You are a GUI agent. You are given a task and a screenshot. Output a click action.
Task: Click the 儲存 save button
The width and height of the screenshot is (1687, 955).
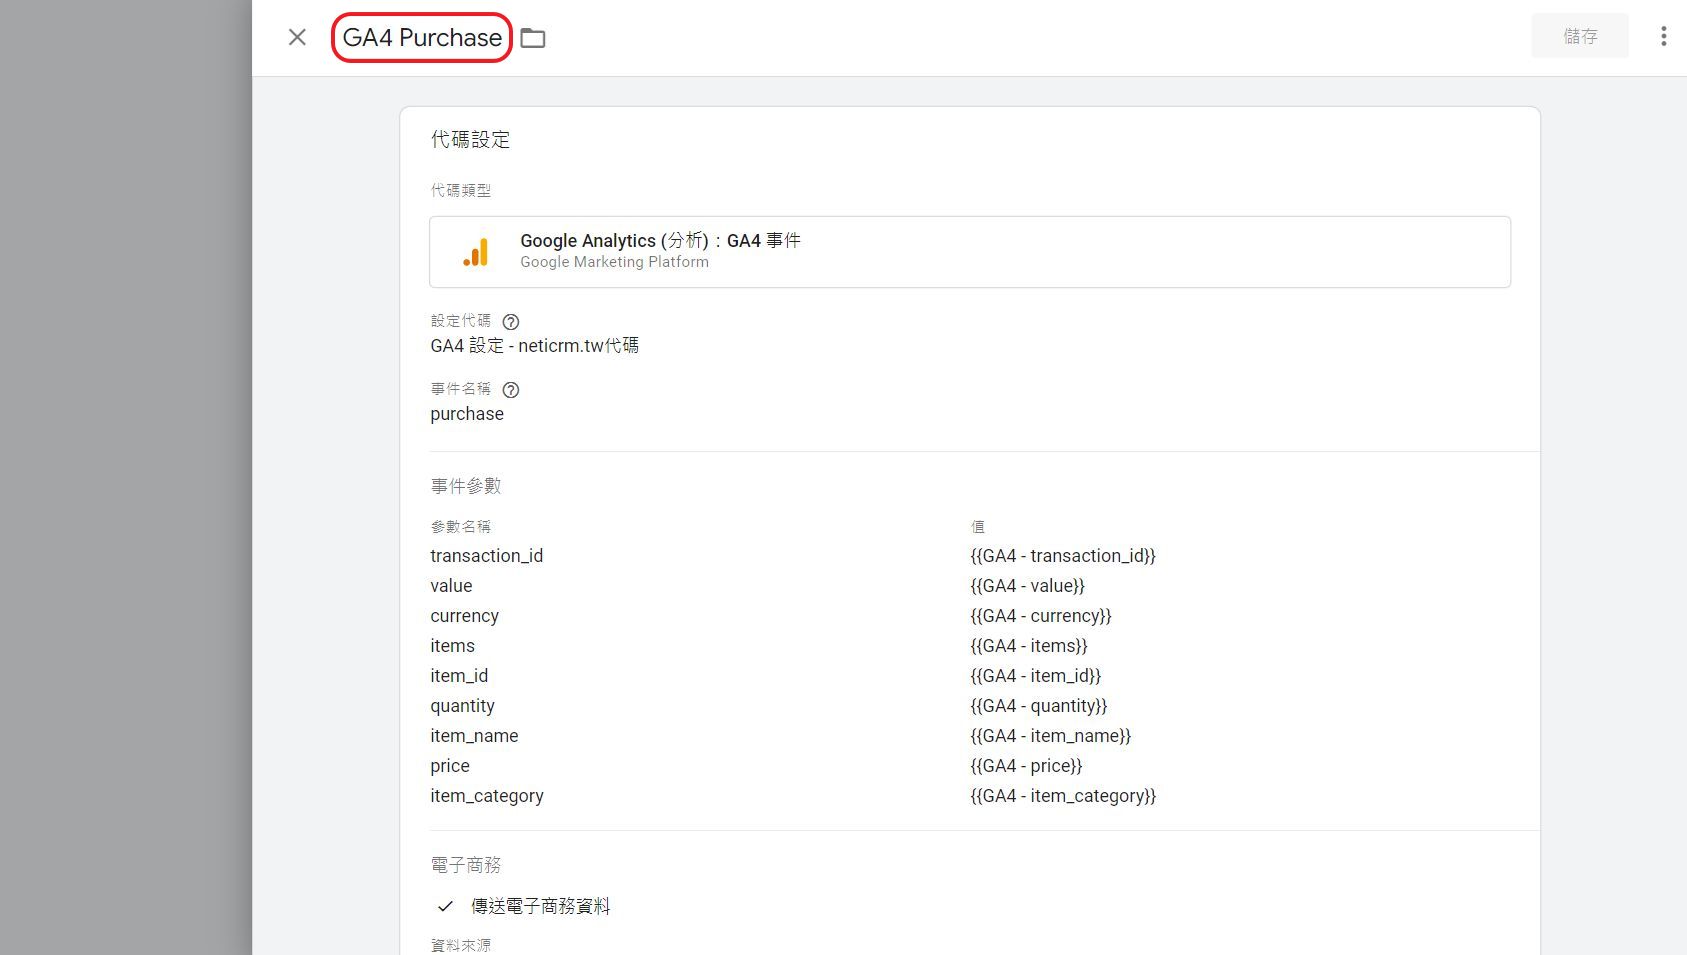click(1580, 36)
